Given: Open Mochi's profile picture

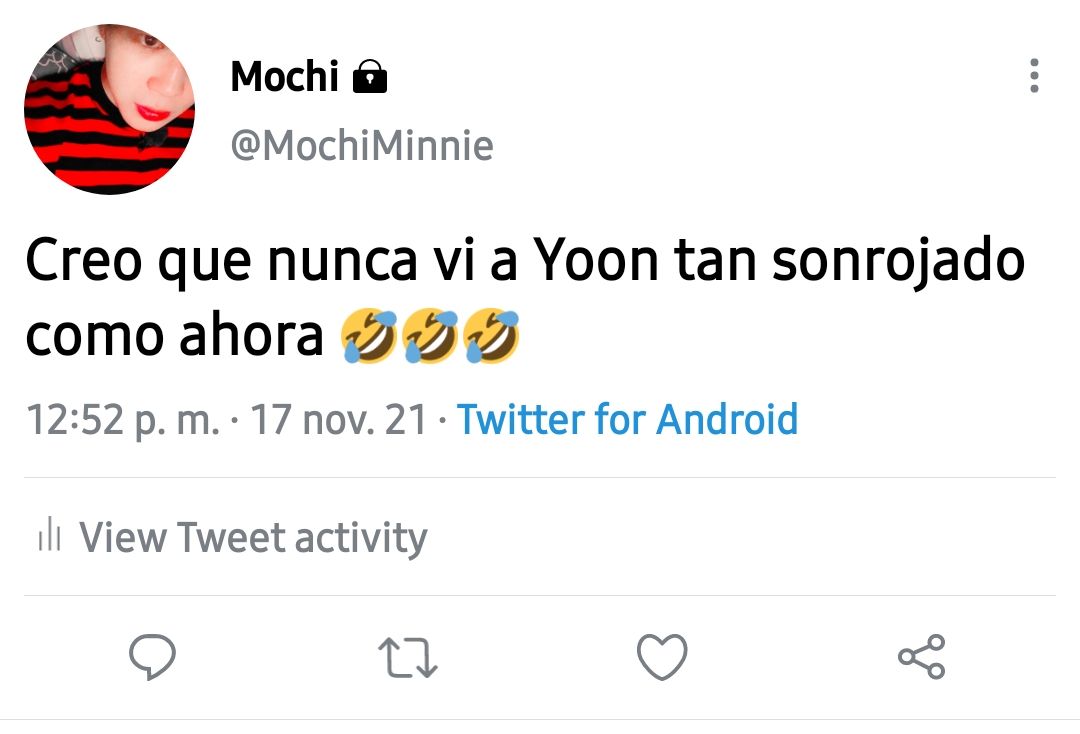Looking at the screenshot, I should click(x=110, y=109).
